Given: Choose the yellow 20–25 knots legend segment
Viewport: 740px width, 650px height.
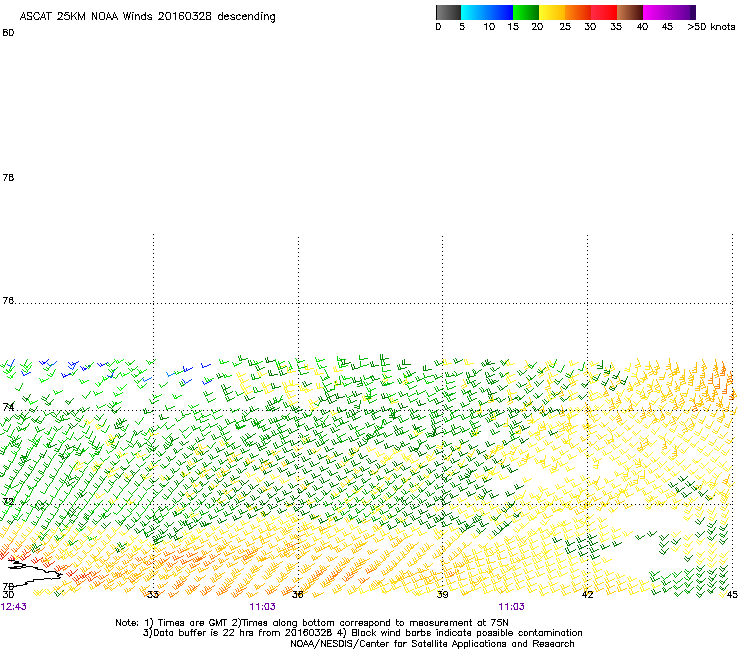Looking at the screenshot, I should click(552, 12).
